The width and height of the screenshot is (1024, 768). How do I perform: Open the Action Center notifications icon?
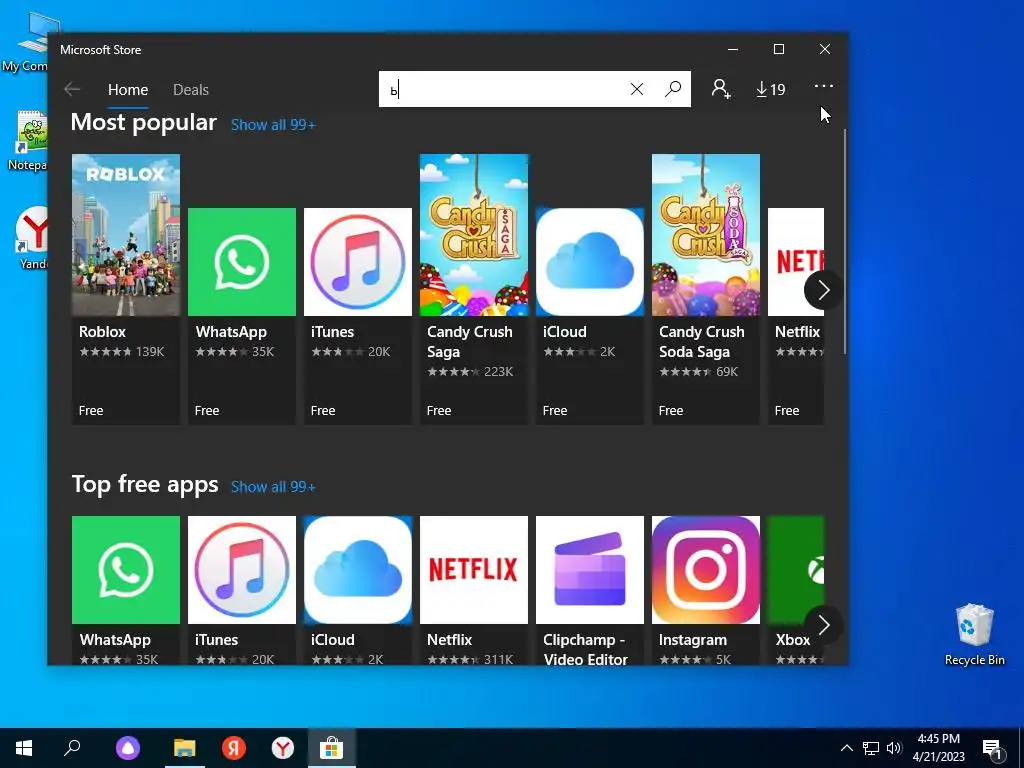[x=993, y=748]
